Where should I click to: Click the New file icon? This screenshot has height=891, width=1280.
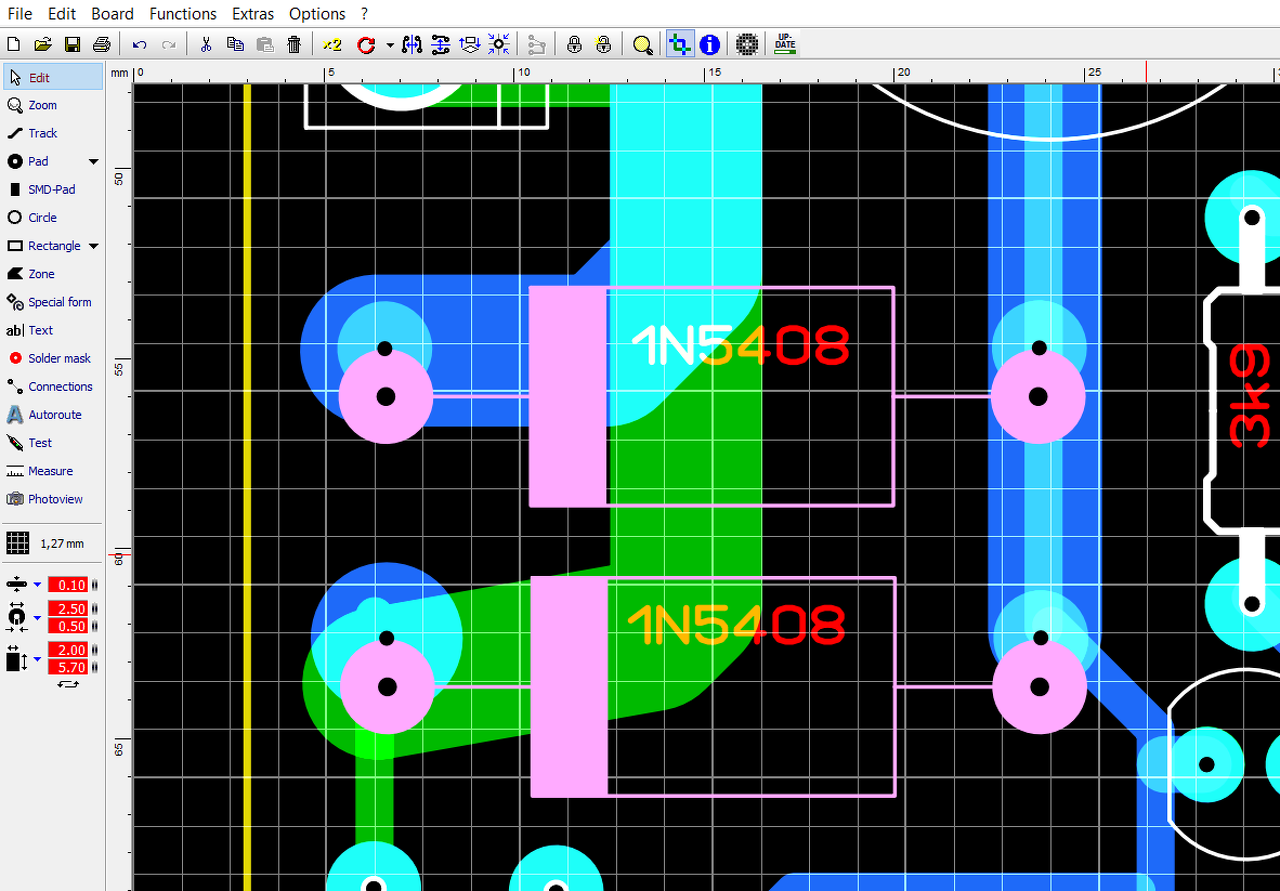[14, 44]
